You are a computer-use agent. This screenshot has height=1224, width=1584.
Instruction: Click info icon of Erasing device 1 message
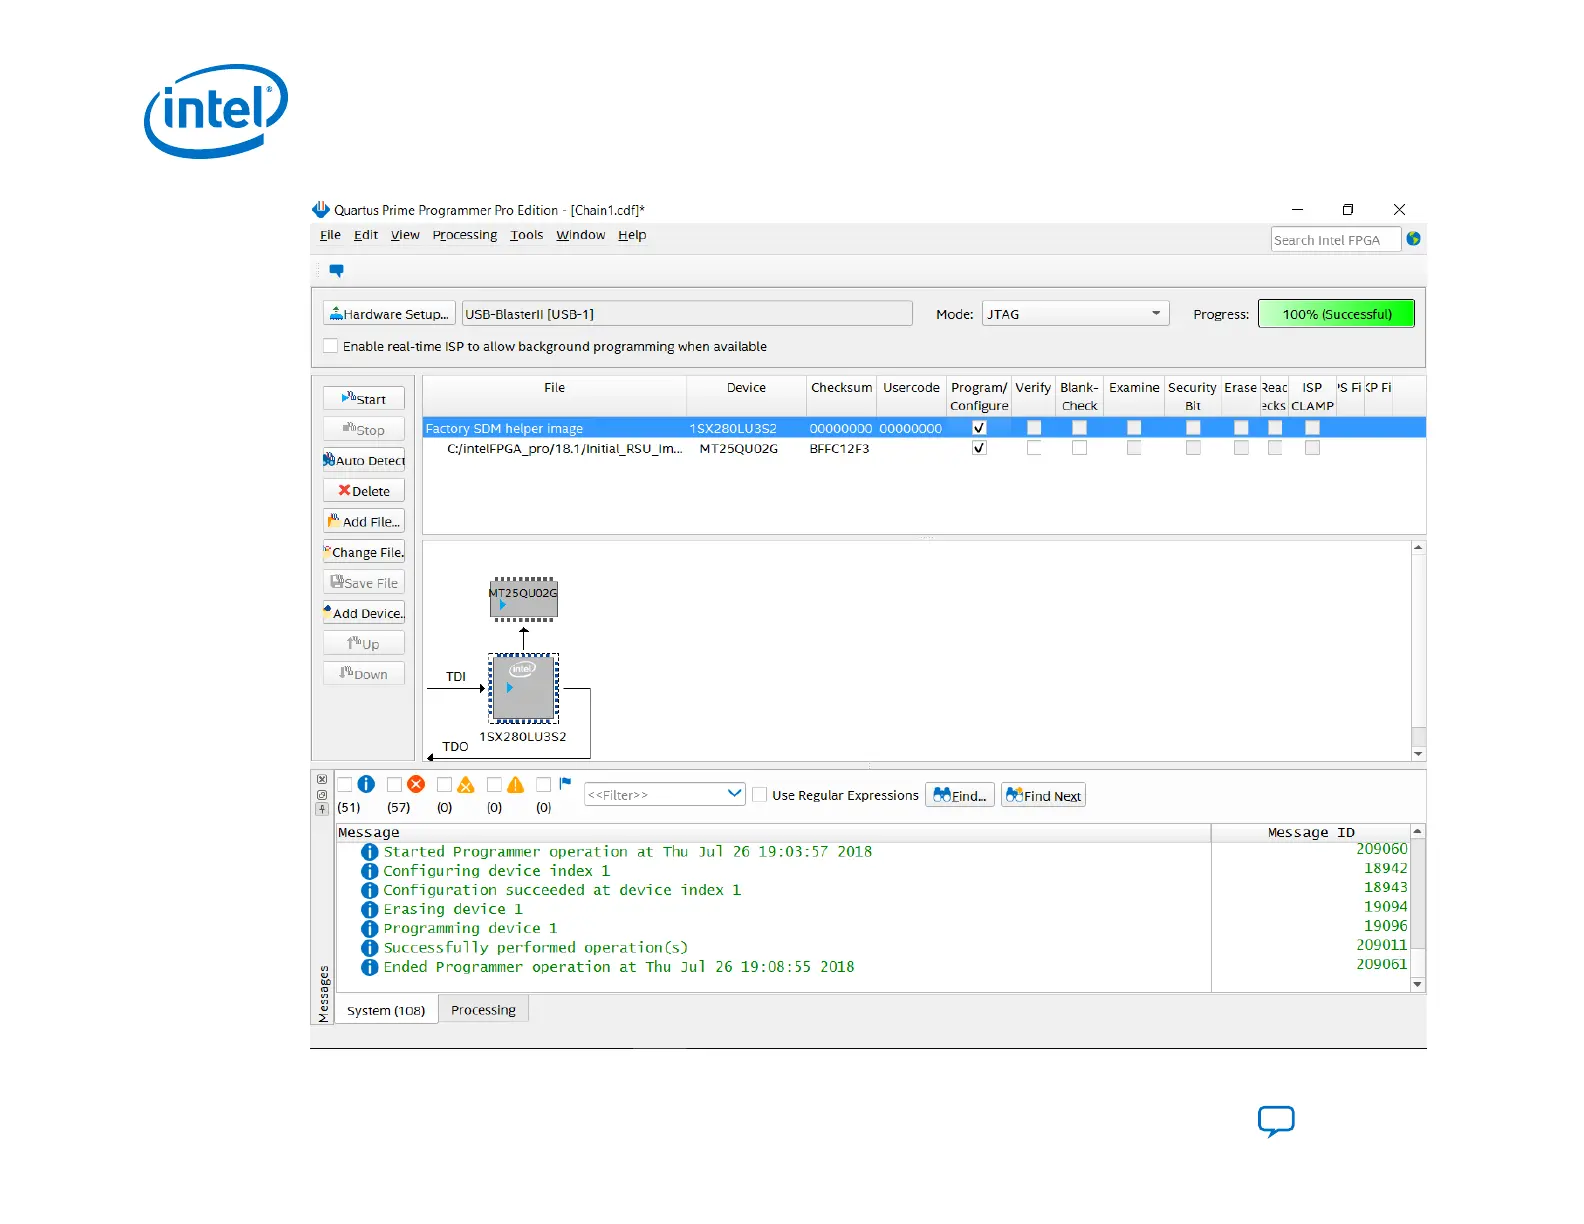(369, 909)
